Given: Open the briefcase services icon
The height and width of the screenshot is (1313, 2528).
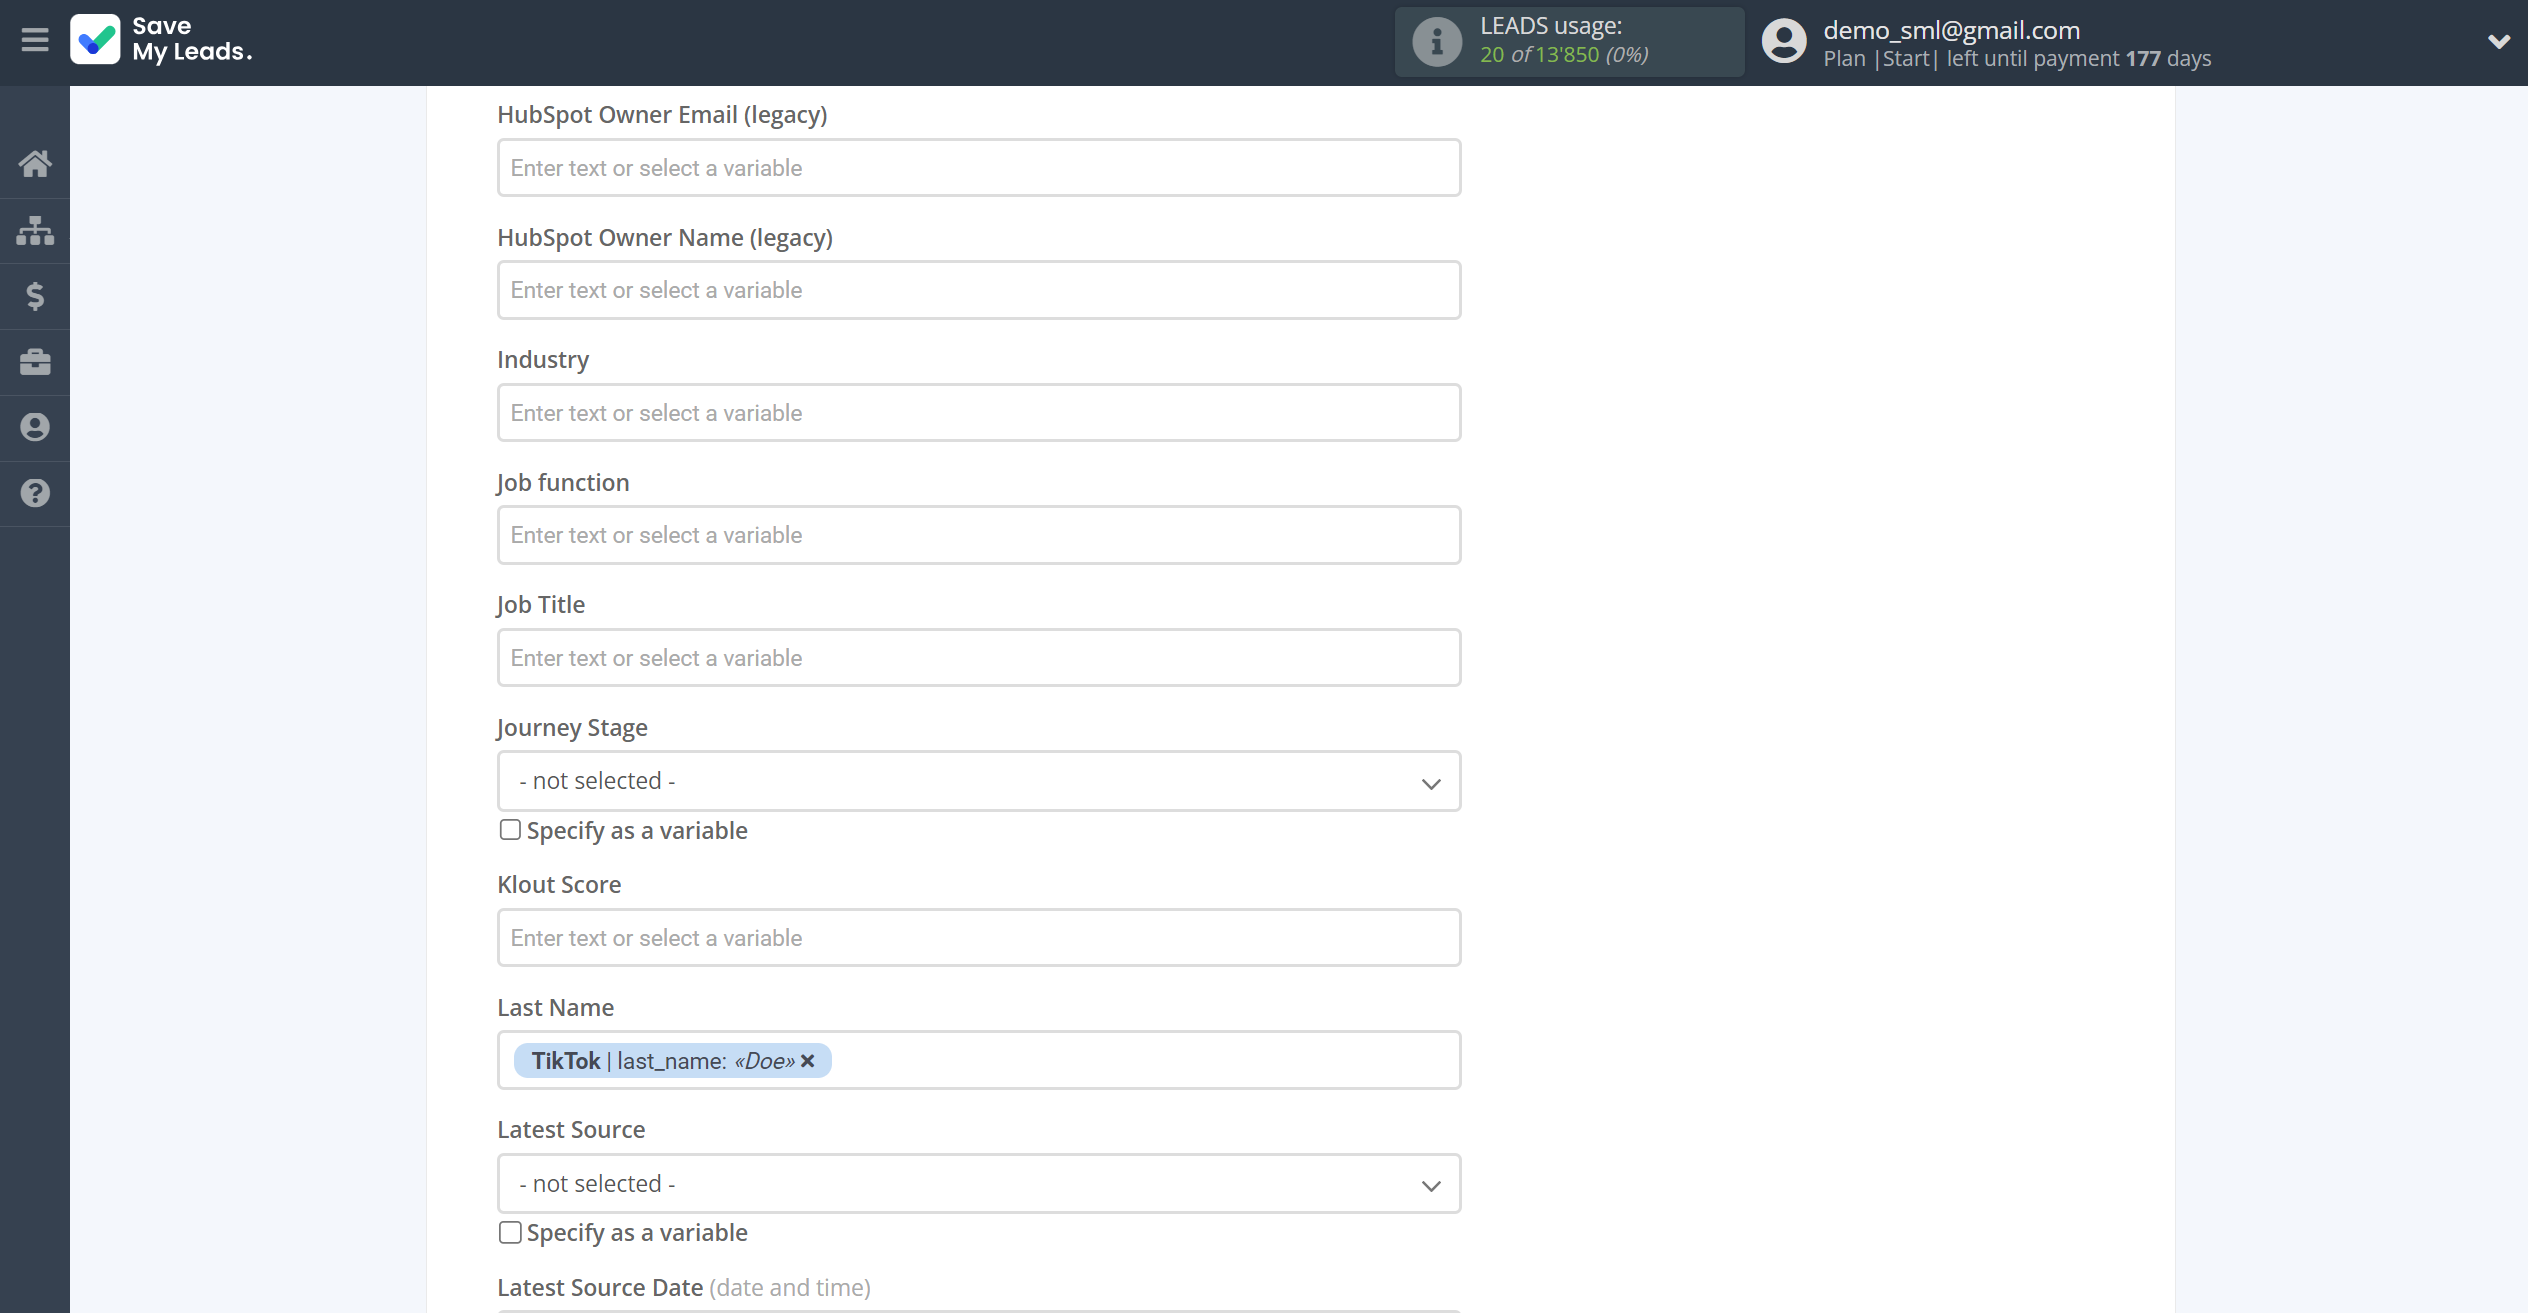Looking at the screenshot, I should tap(35, 362).
